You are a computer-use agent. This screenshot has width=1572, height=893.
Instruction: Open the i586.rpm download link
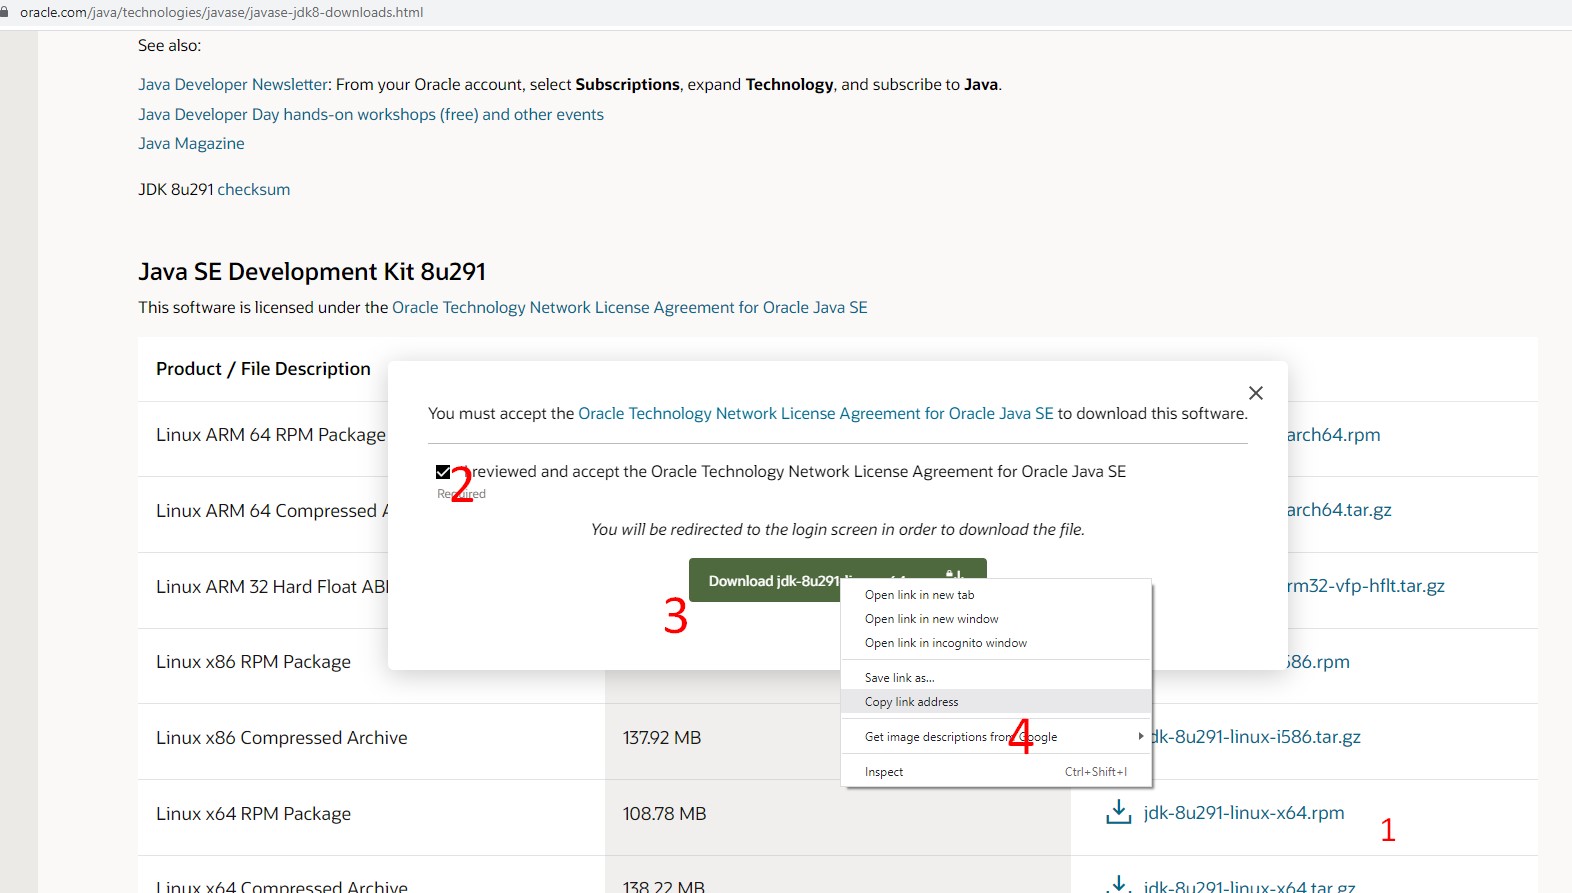tap(1318, 662)
